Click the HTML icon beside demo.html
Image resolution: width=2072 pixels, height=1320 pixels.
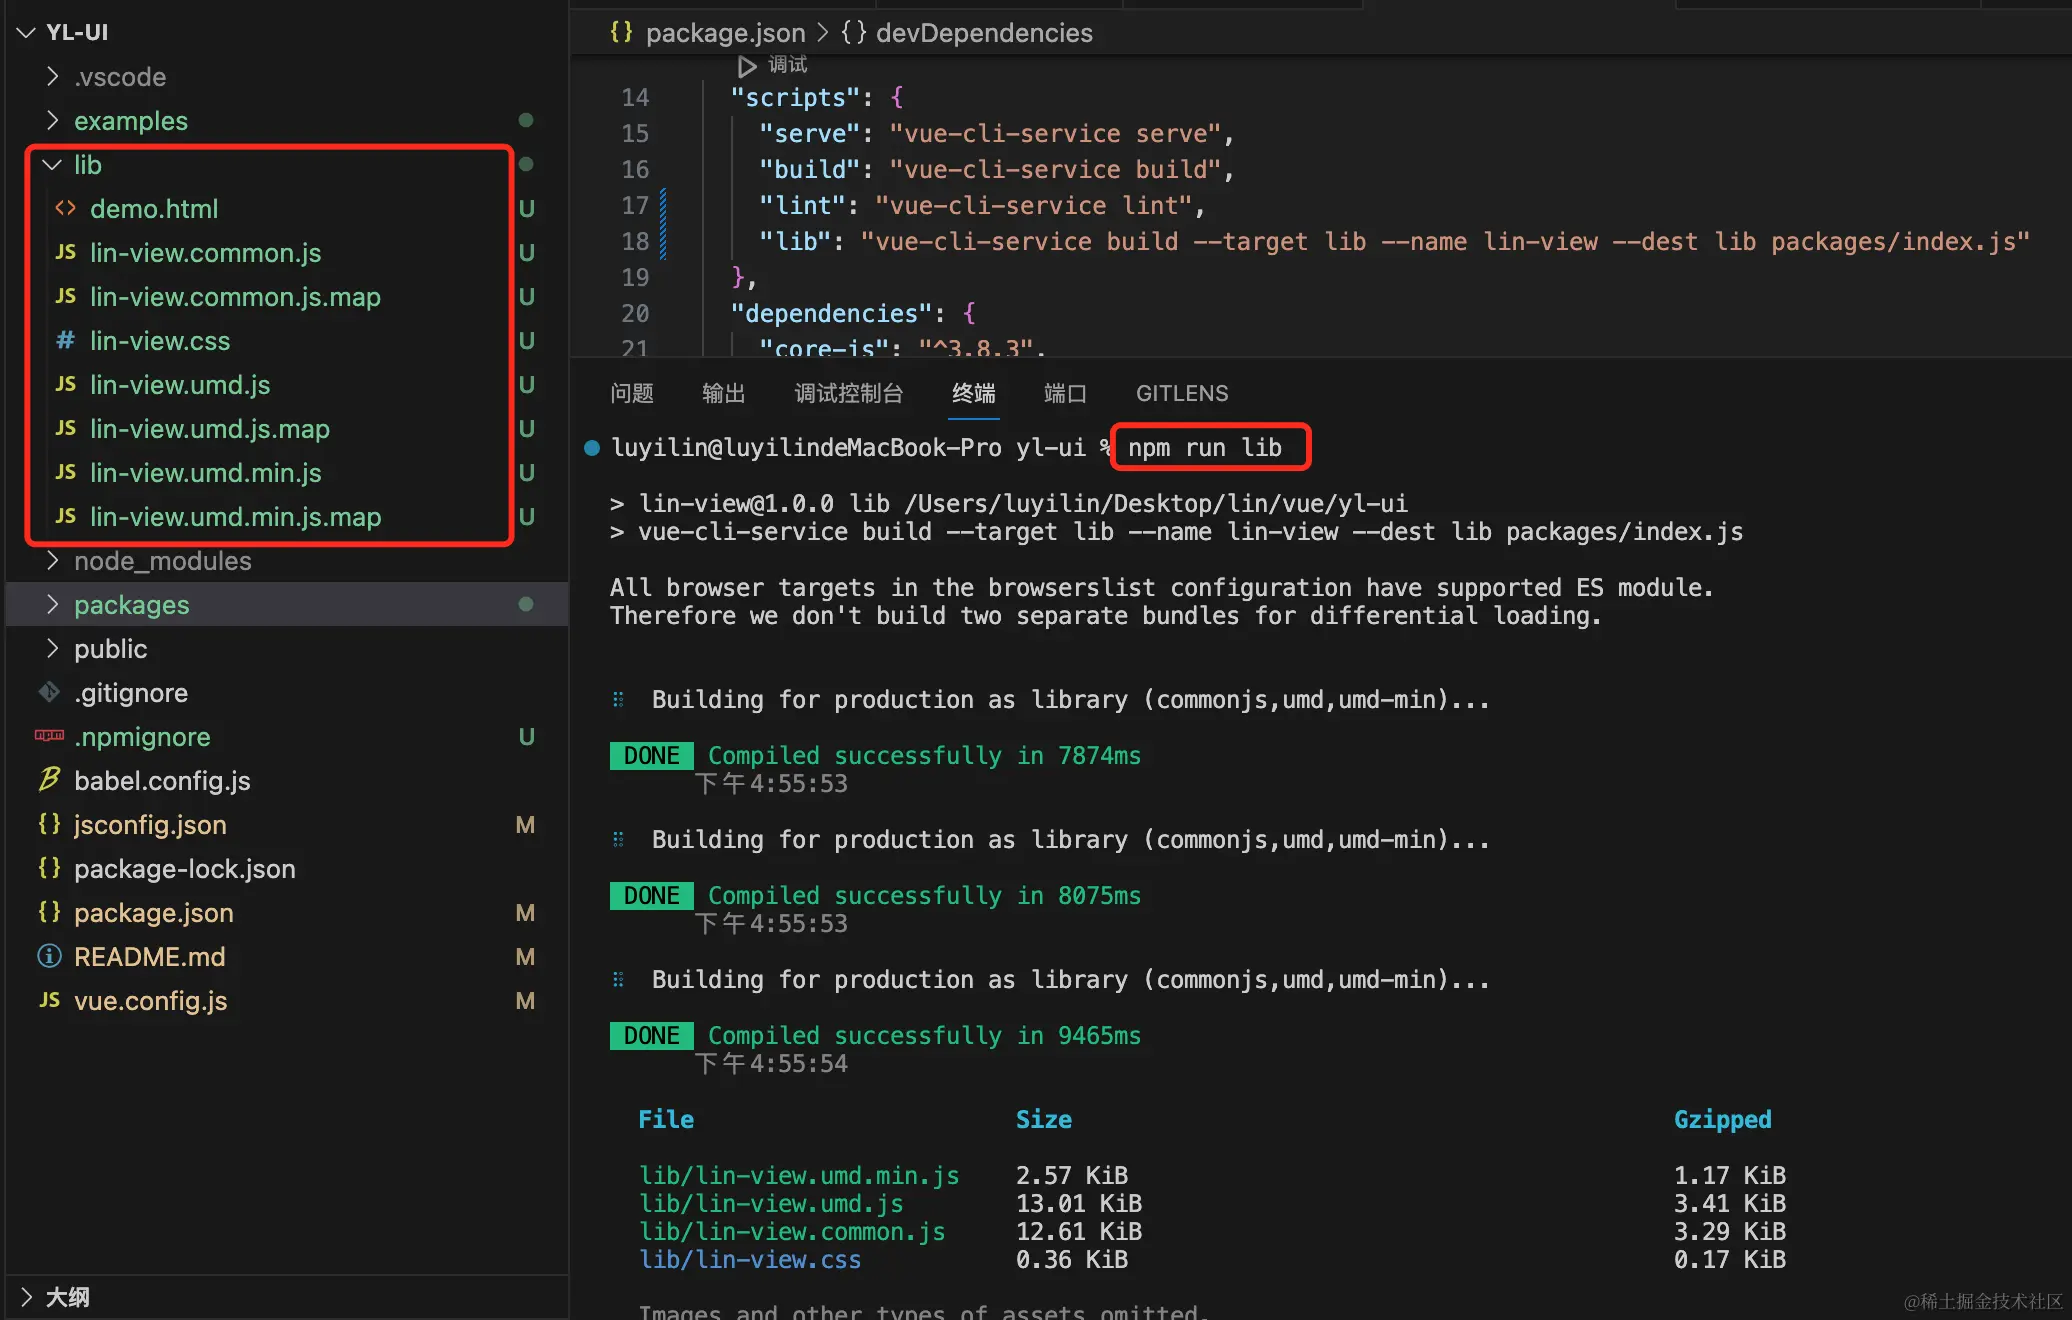(x=65, y=208)
